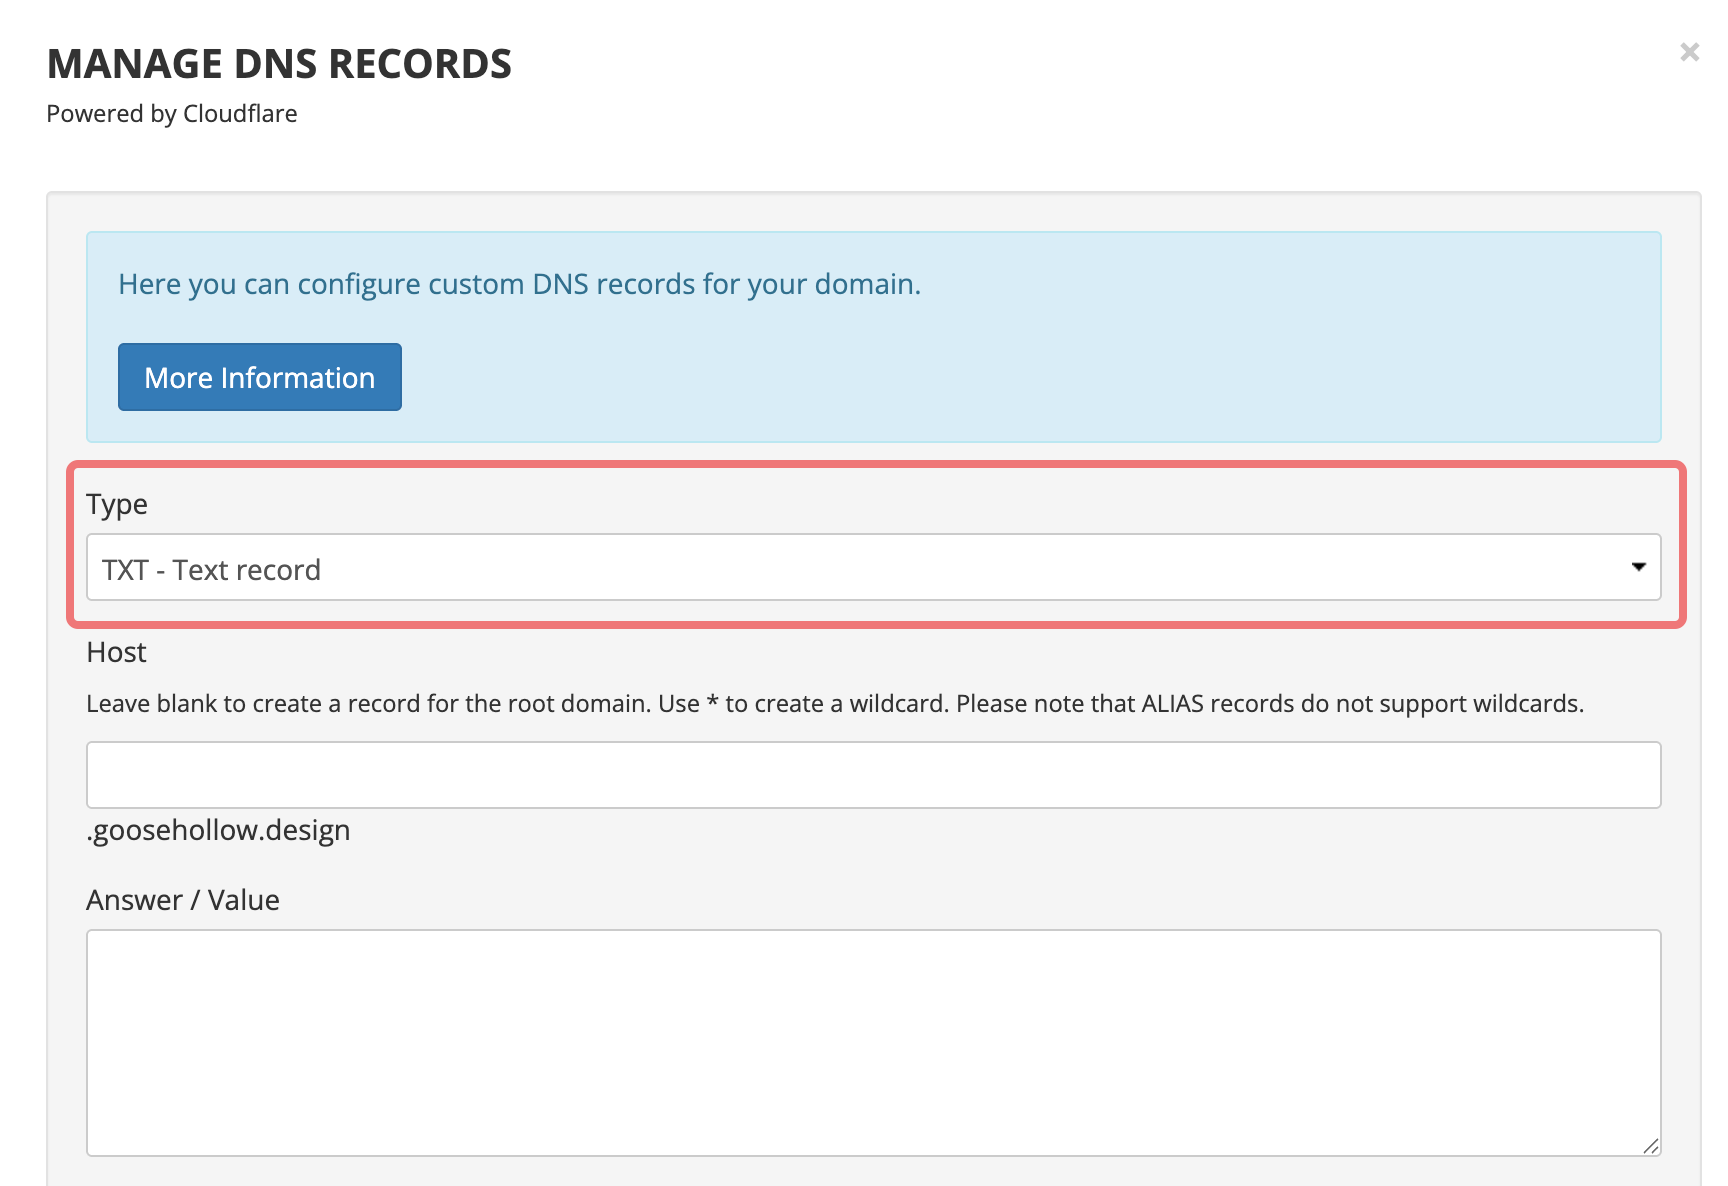Click into the Host input field
1728x1186 pixels.
(x=874, y=775)
